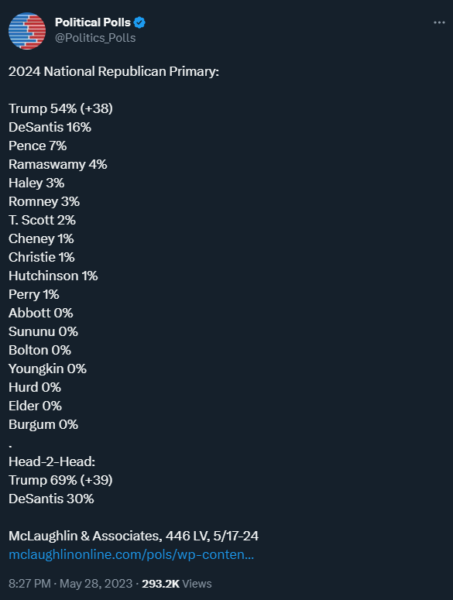Click the 2024 National Republican Primary heading
Image resolution: width=453 pixels, height=600 pixels.
[x=114, y=72]
